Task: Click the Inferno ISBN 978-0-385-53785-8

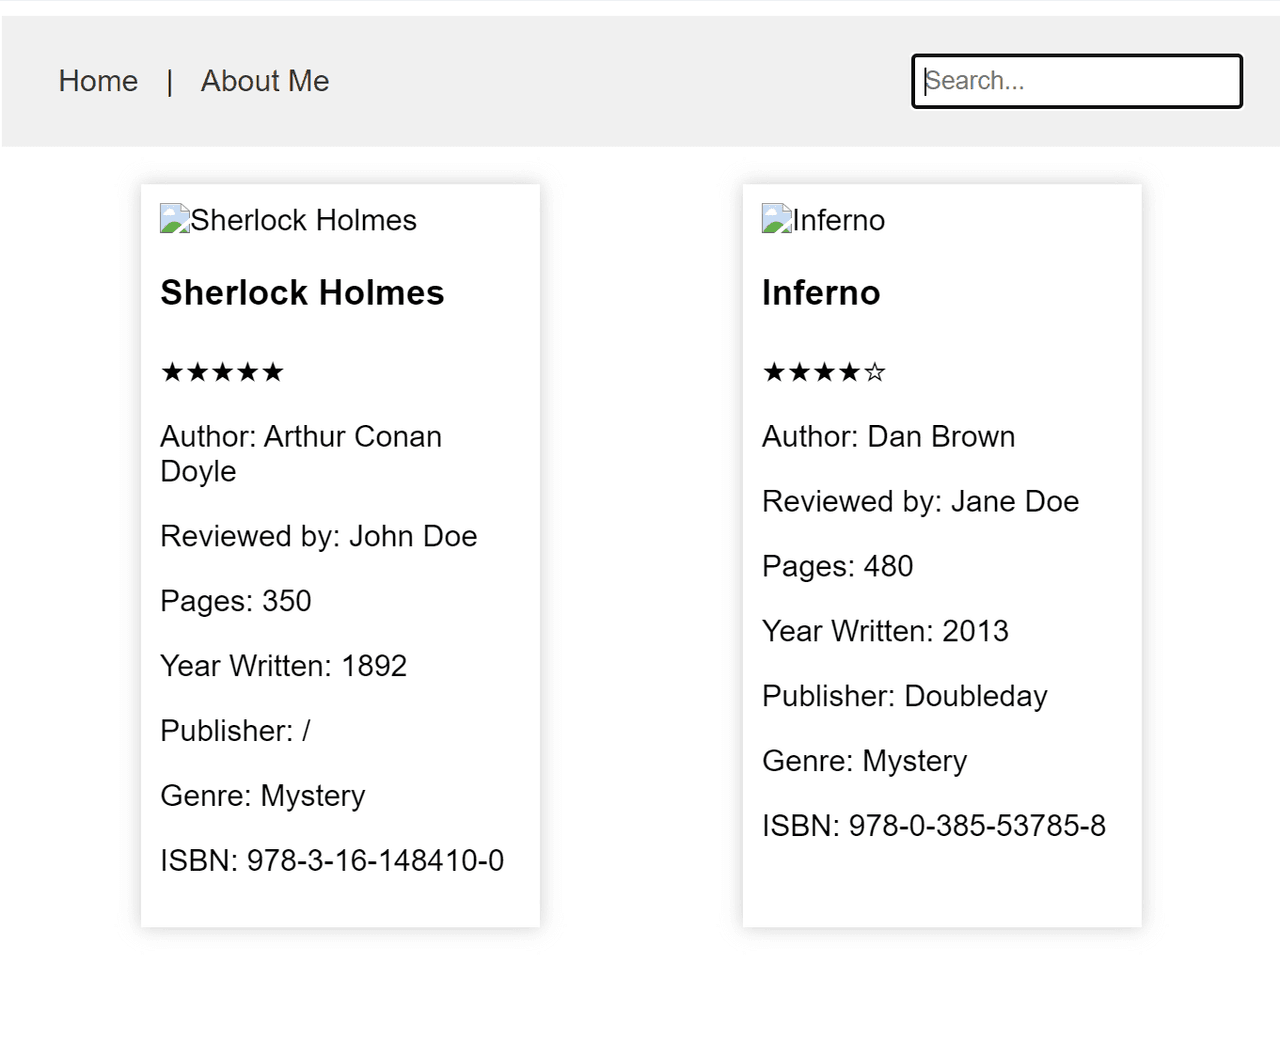Action: [x=933, y=826]
